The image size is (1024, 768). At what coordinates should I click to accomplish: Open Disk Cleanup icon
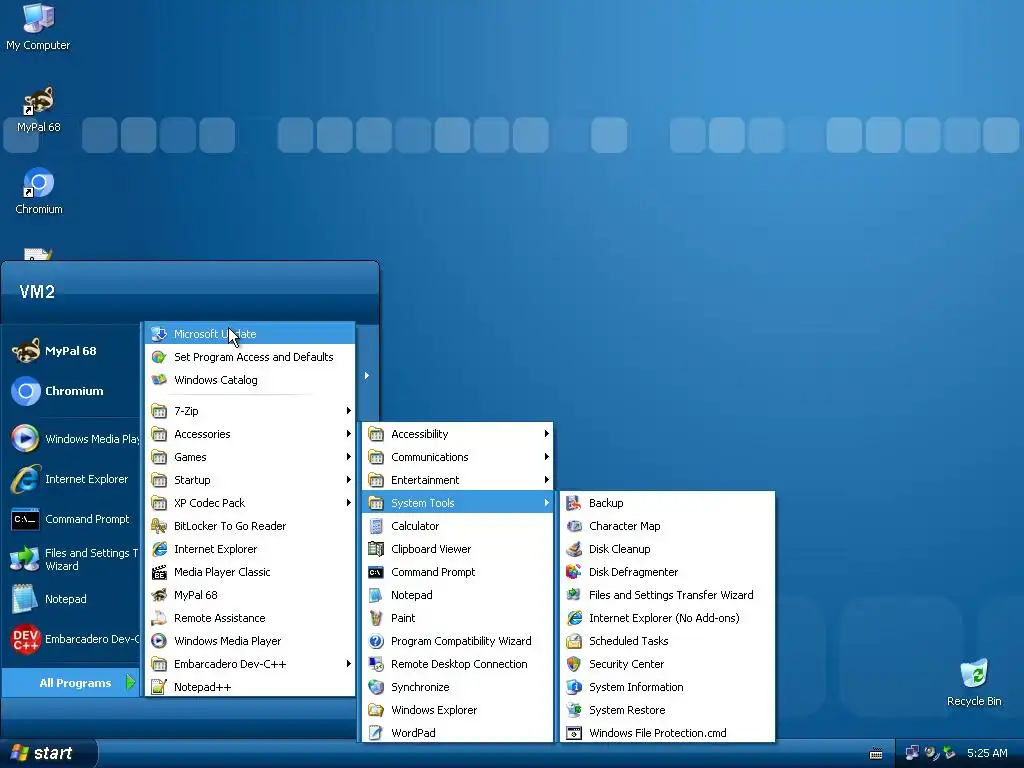[573, 549]
